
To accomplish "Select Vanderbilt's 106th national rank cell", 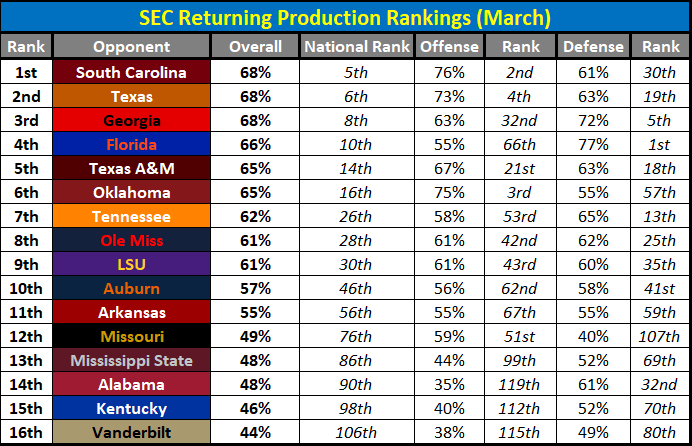I will click(356, 433).
